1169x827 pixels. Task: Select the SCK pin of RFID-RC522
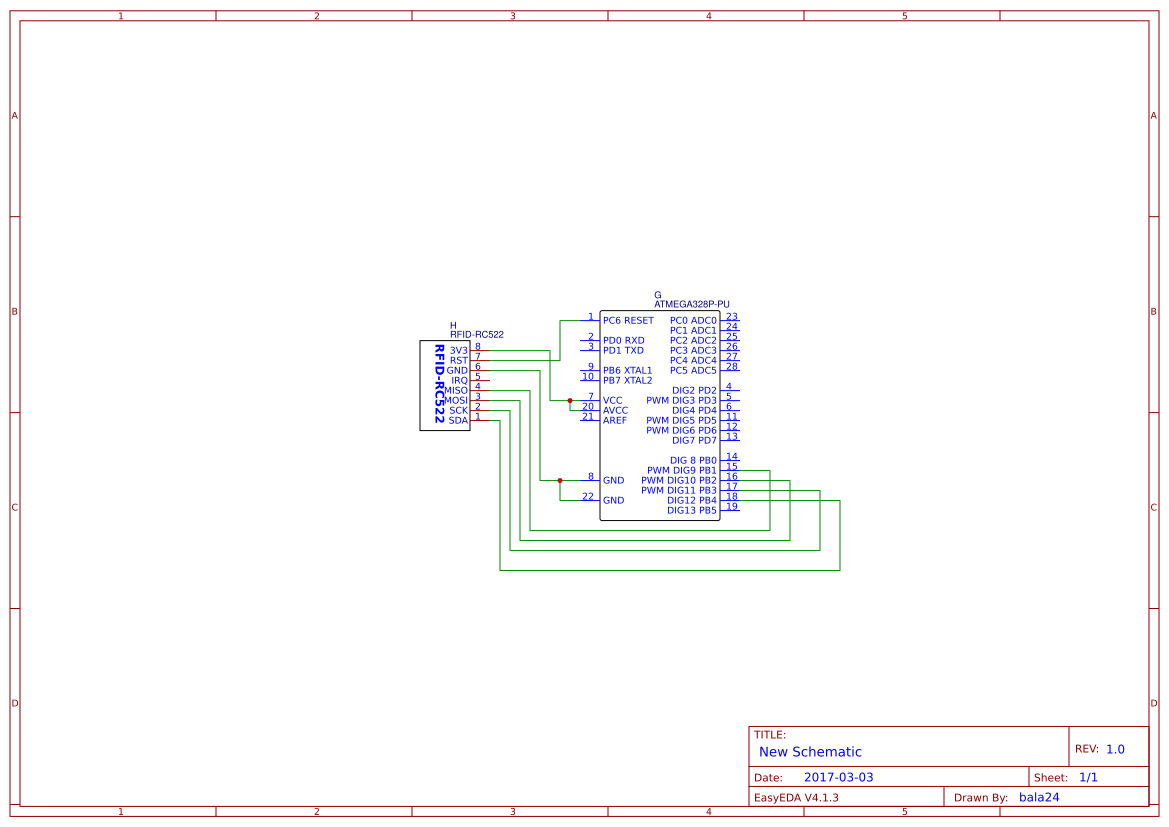(458, 410)
